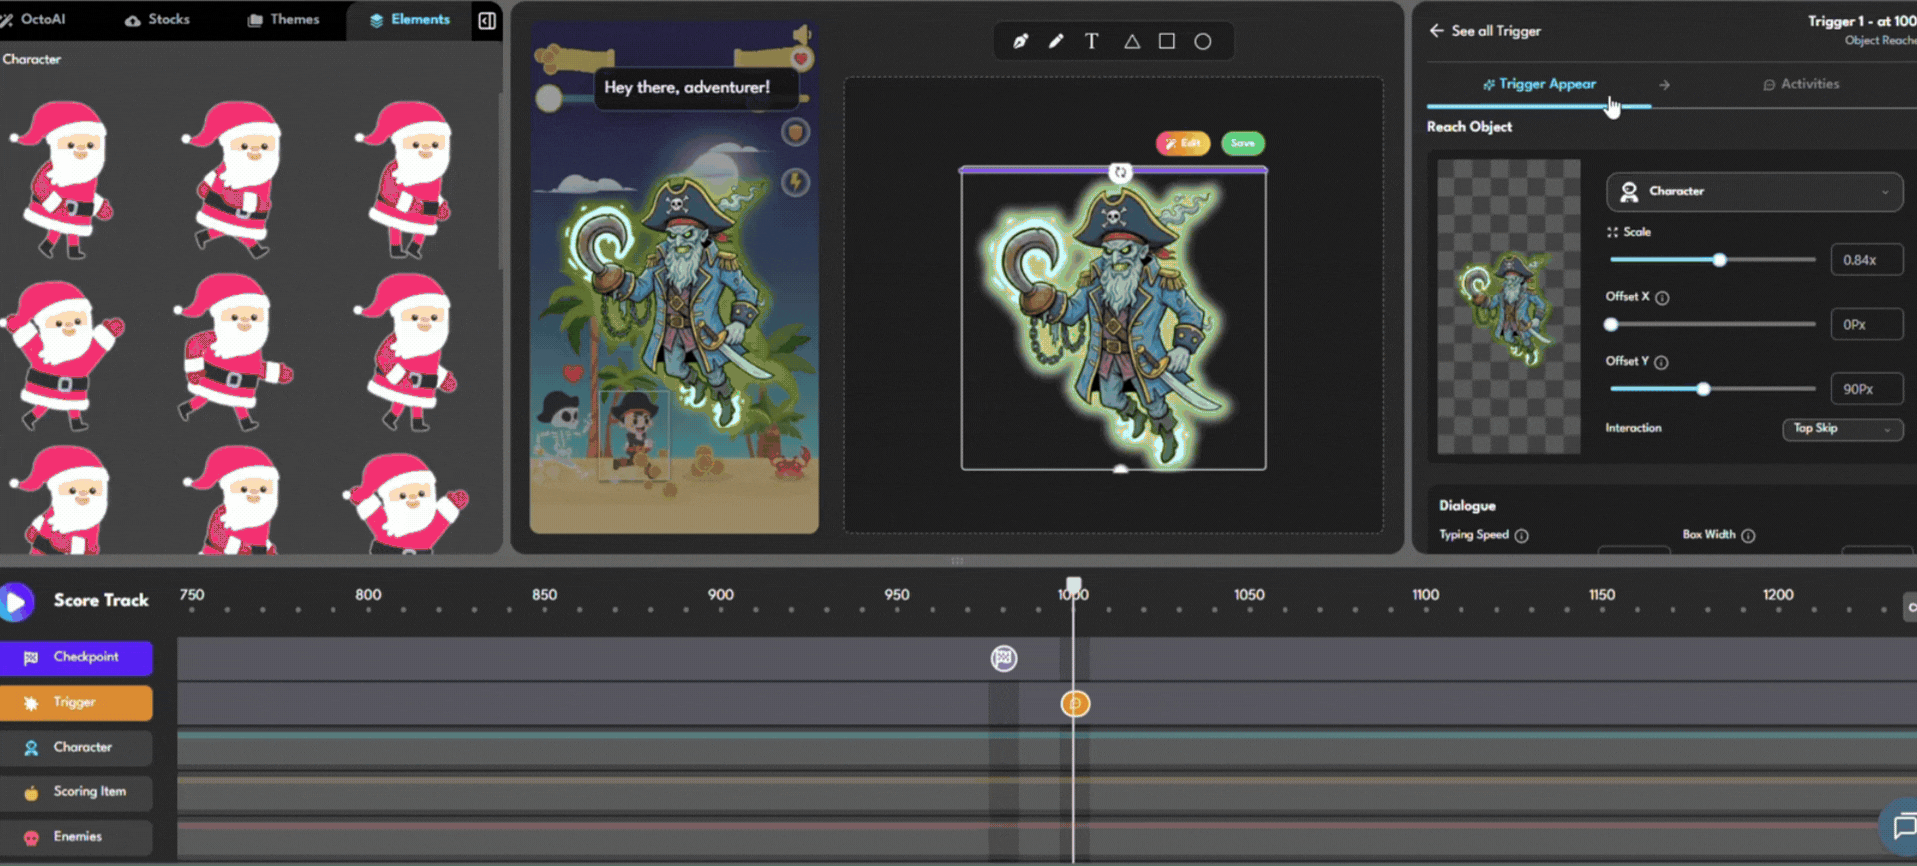The height and width of the screenshot is (866, 1917).
Task: Click the orange Edit button
Action: pyautogui.click(x=1183, y=143)
